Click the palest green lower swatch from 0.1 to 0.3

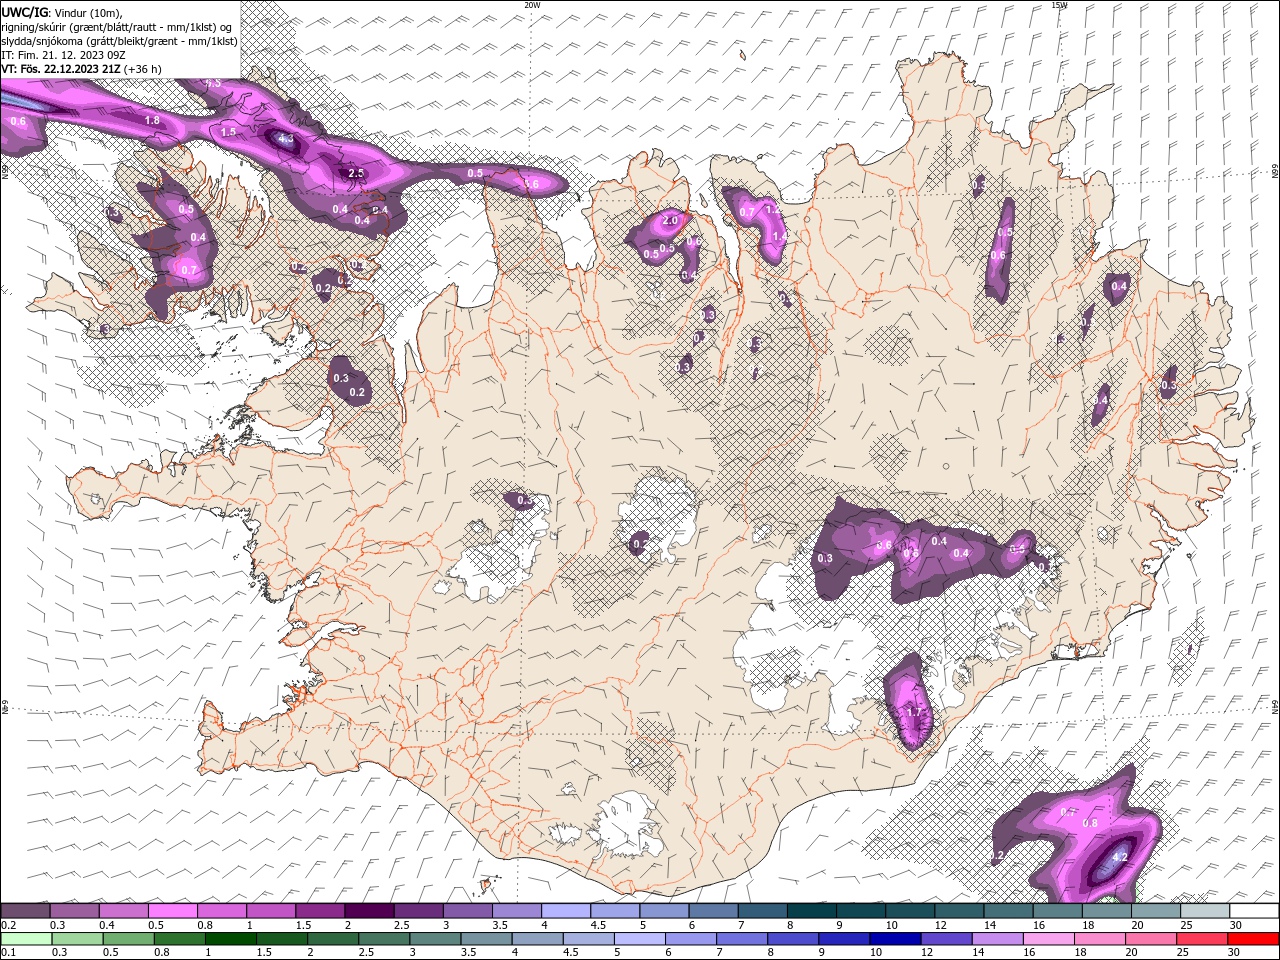[25, 939]
